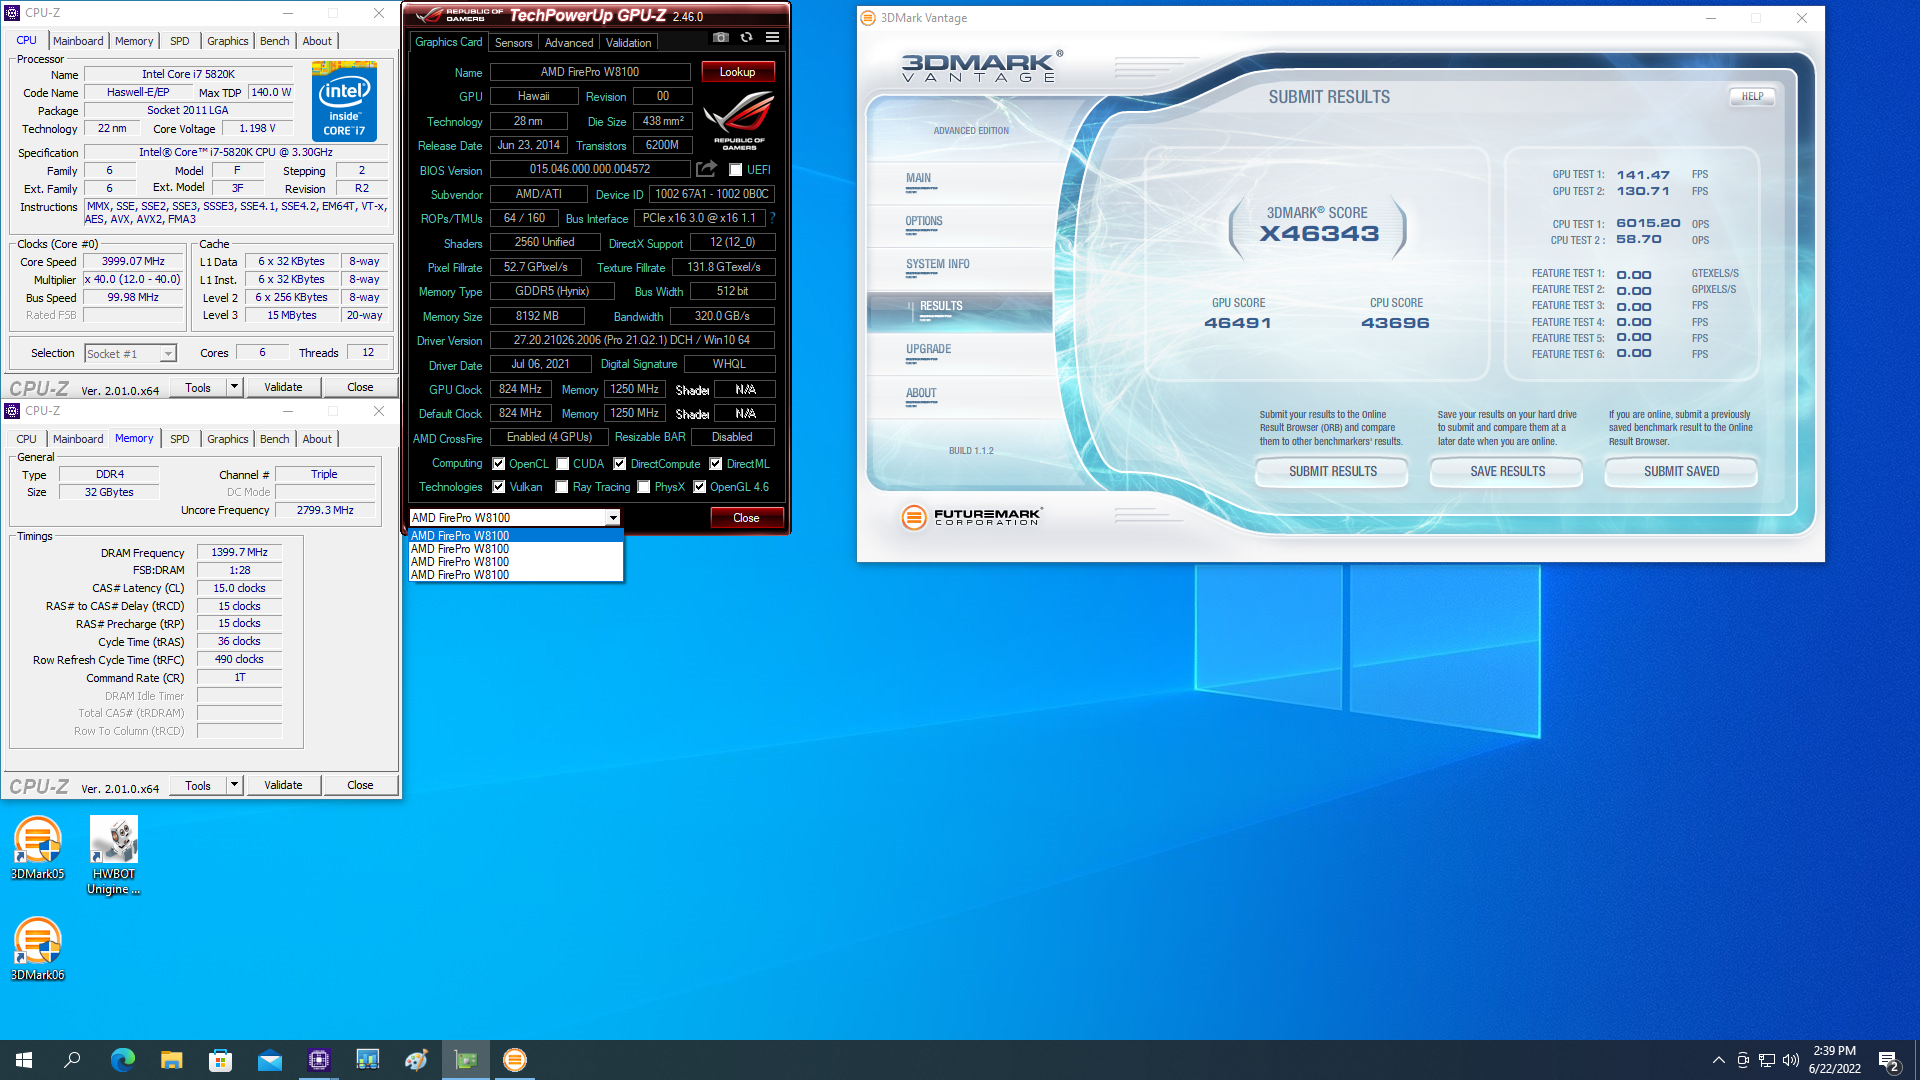
Task: Open the Advanced tab in GPU-Z
Action: click(x=569, y=42)
